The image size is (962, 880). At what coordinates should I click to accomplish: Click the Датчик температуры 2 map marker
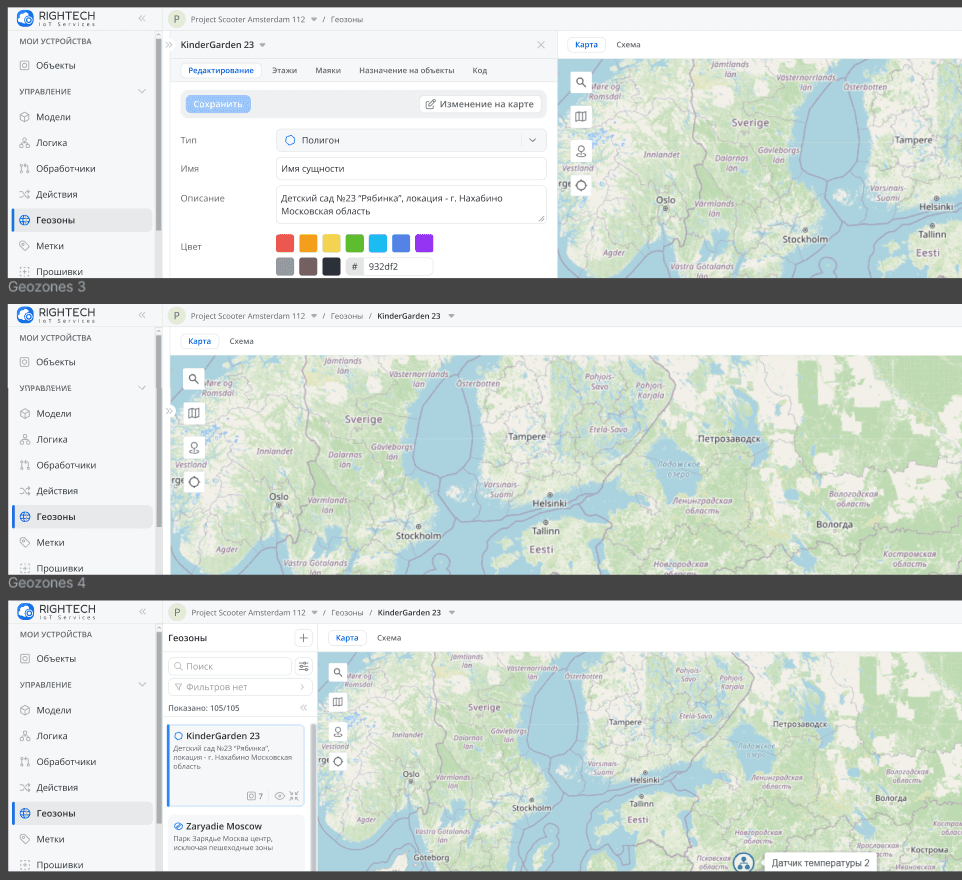(743, 862)
